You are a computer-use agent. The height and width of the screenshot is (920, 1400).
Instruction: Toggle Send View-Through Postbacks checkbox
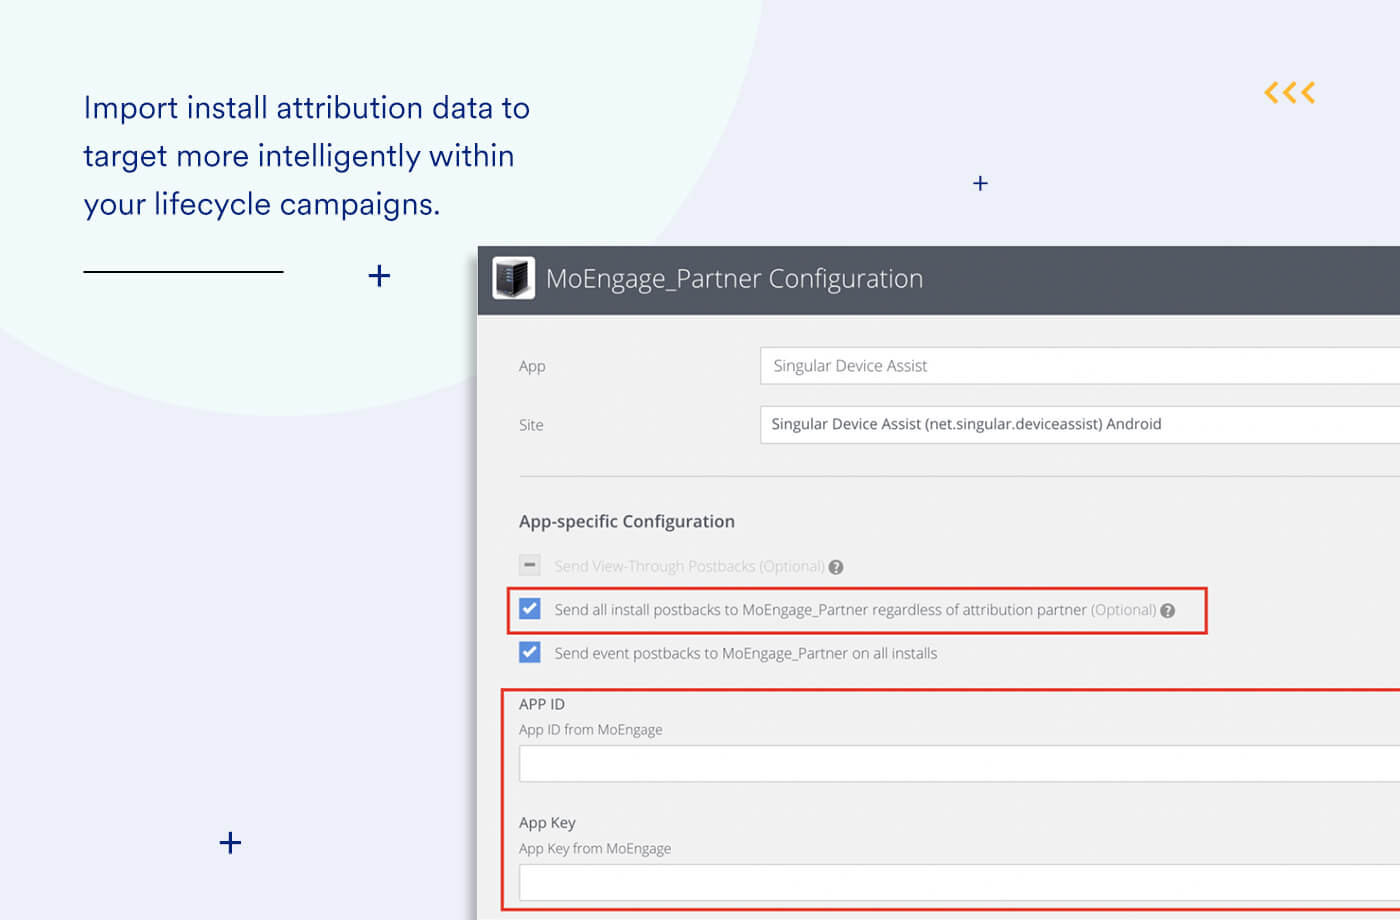(530, 565)
